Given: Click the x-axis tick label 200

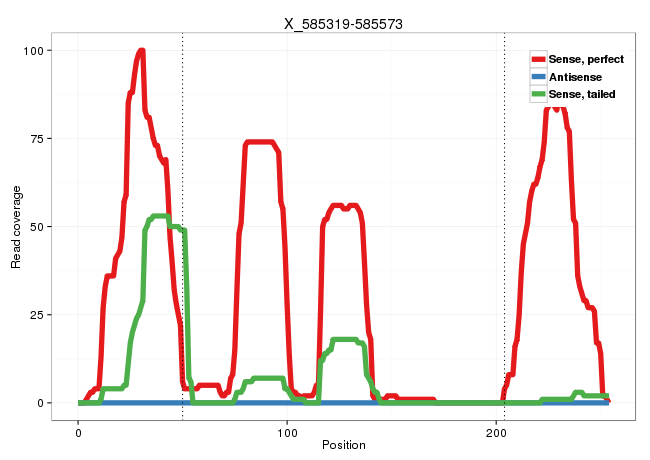Looking at the screenshot, I should point(497,430).
